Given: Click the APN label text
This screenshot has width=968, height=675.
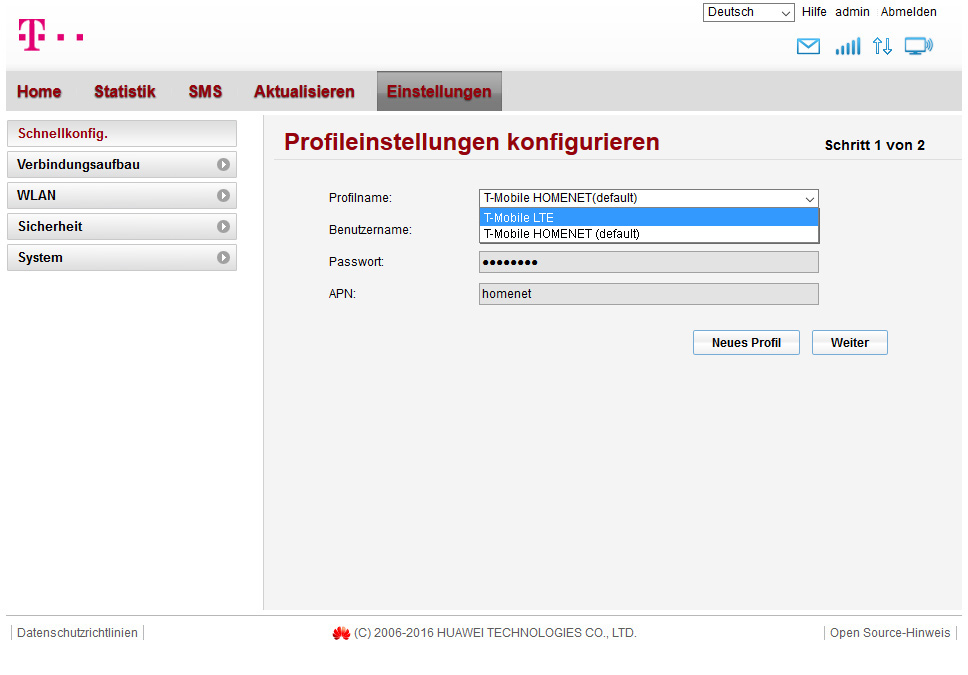Looking at the screenshot, I should pos(342,294).
